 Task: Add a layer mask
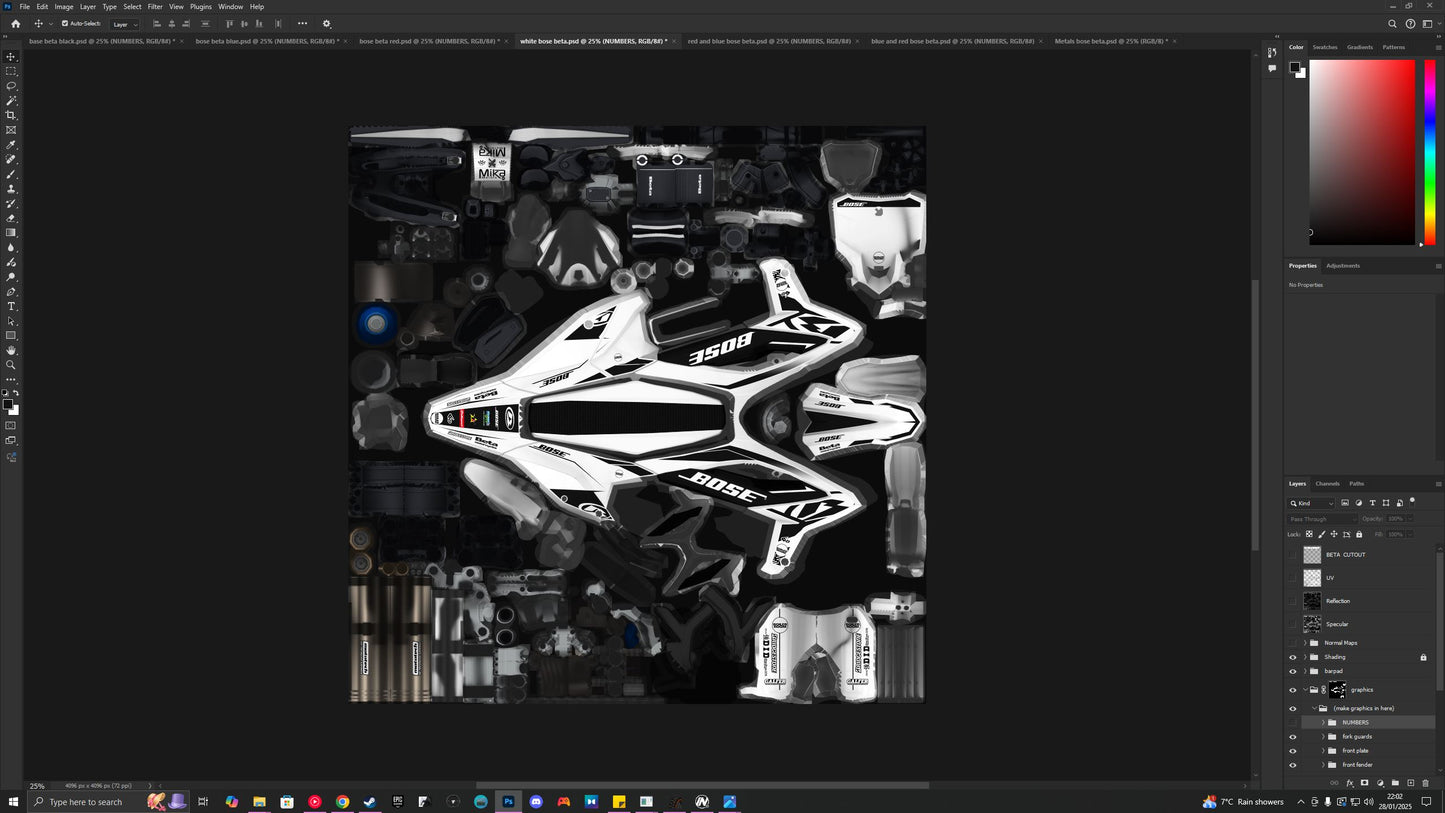(1364, 783)
